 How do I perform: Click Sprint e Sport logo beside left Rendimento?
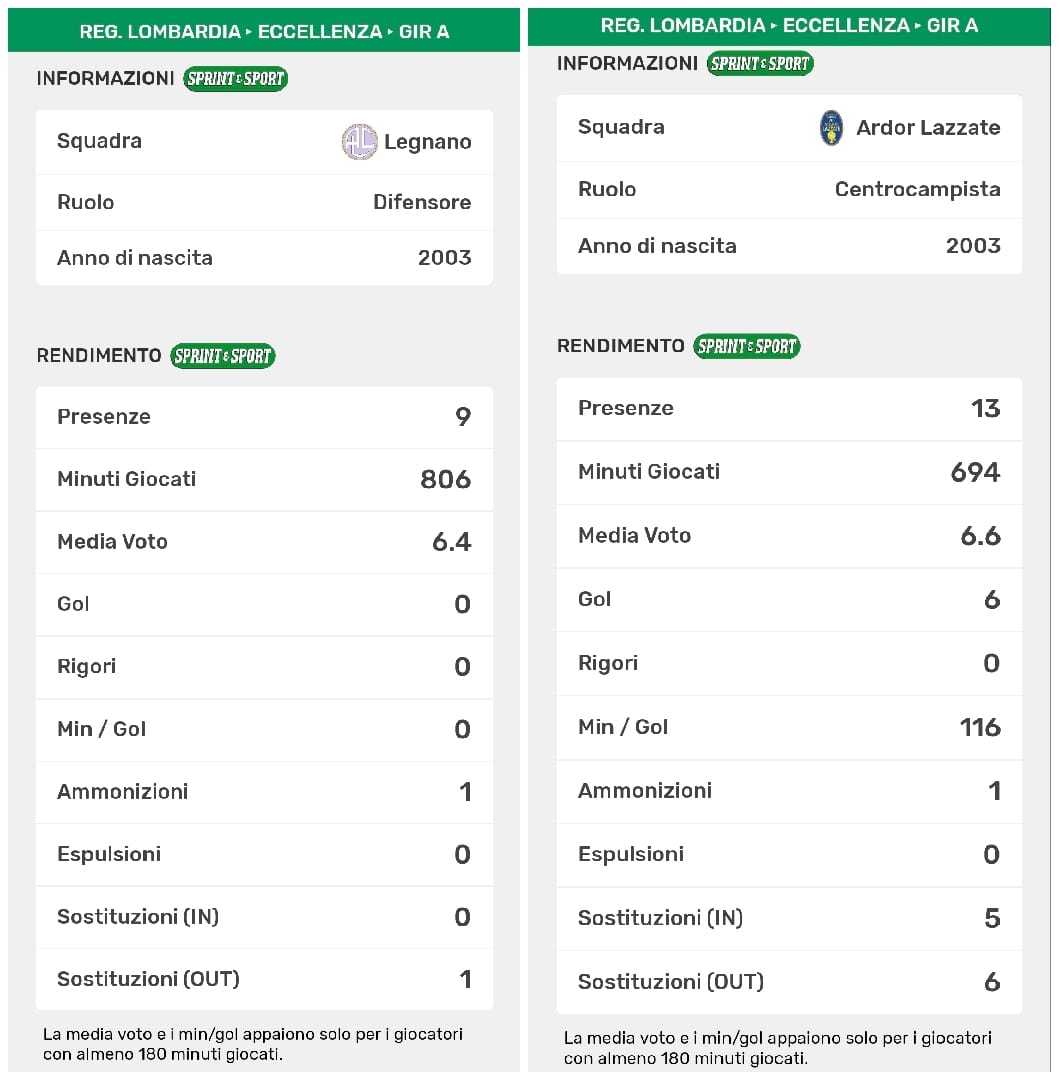pyautogui.click(x=222, y=356)
